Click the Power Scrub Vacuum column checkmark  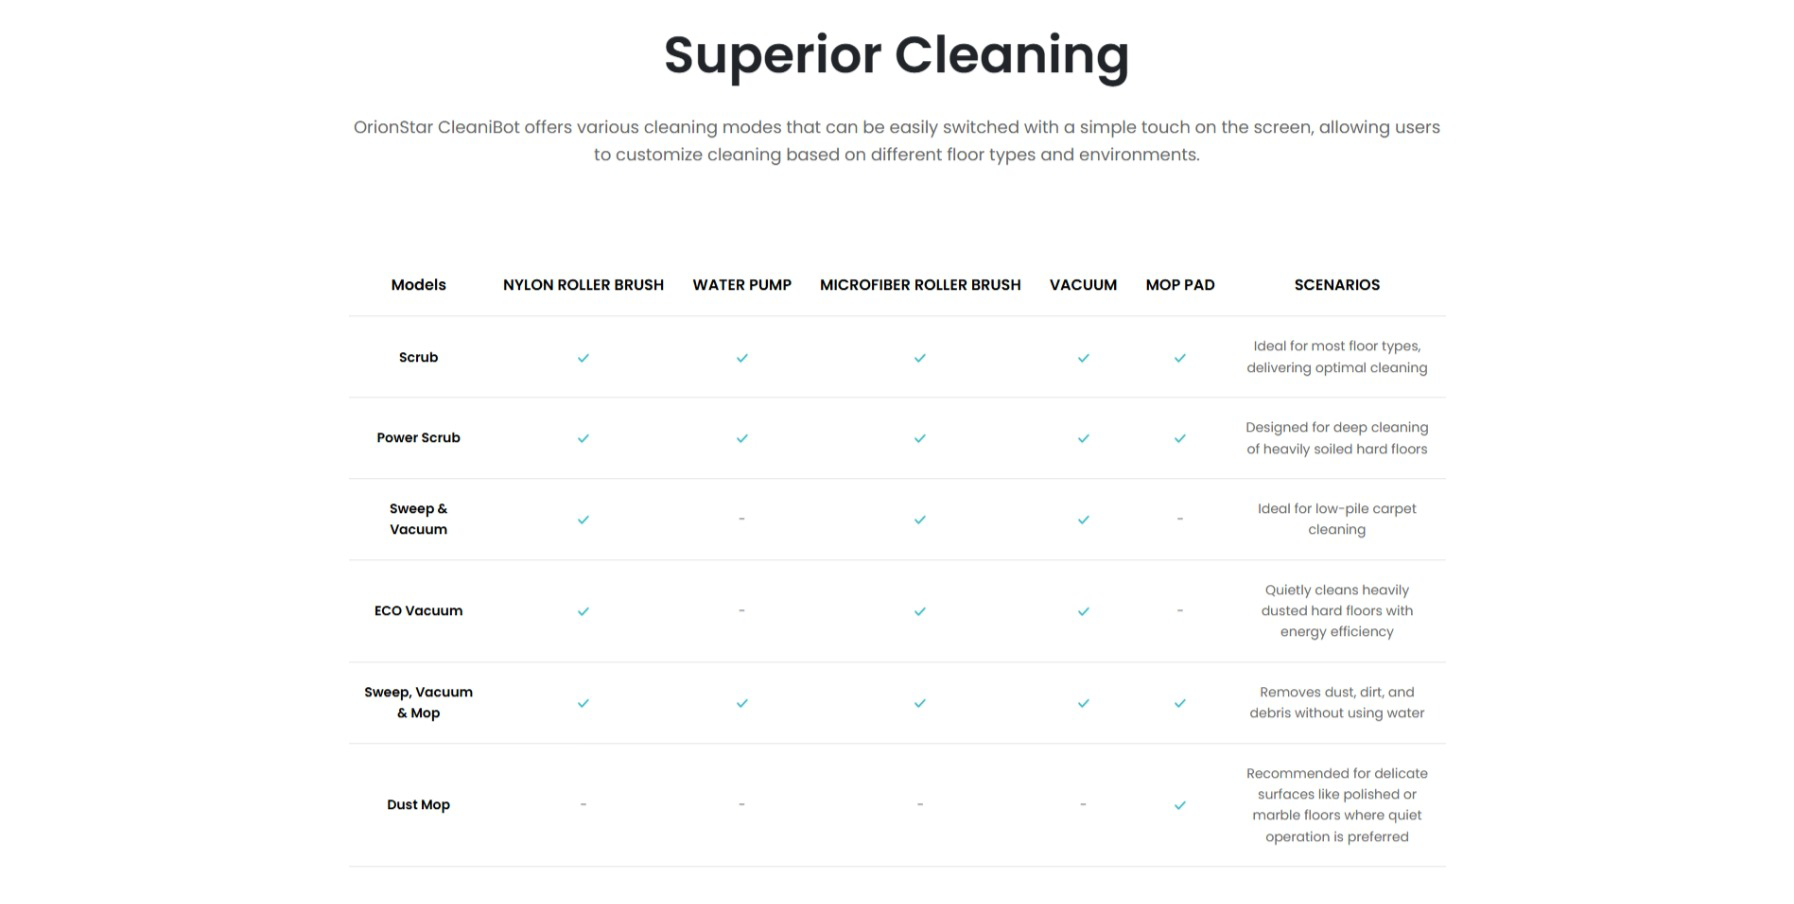point(1083,439)
